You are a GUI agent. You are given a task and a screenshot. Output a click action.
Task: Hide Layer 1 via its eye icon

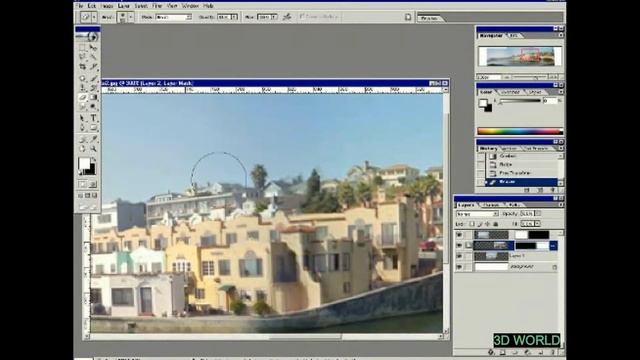coord(459,256)
